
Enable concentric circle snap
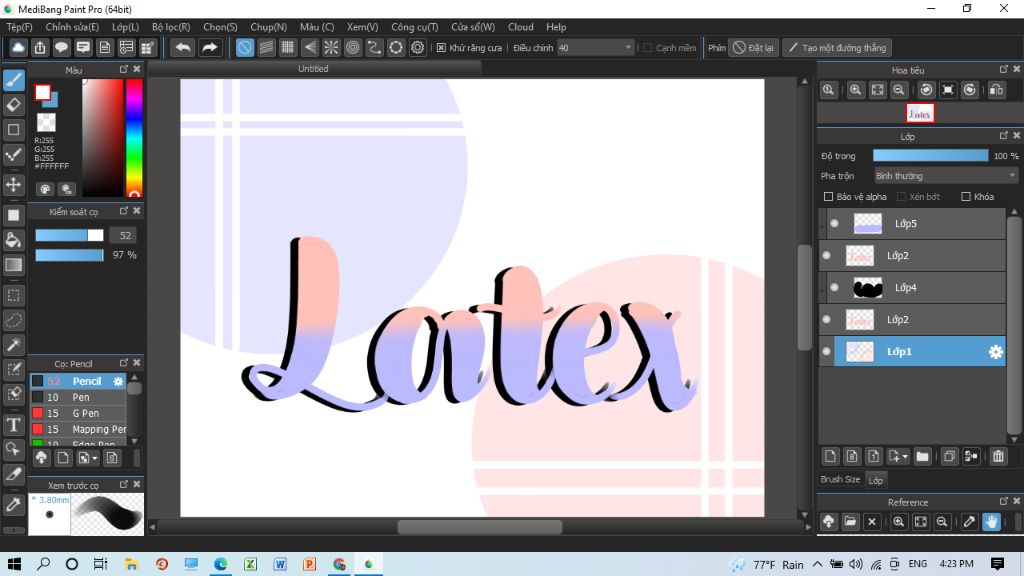(353, 48)
